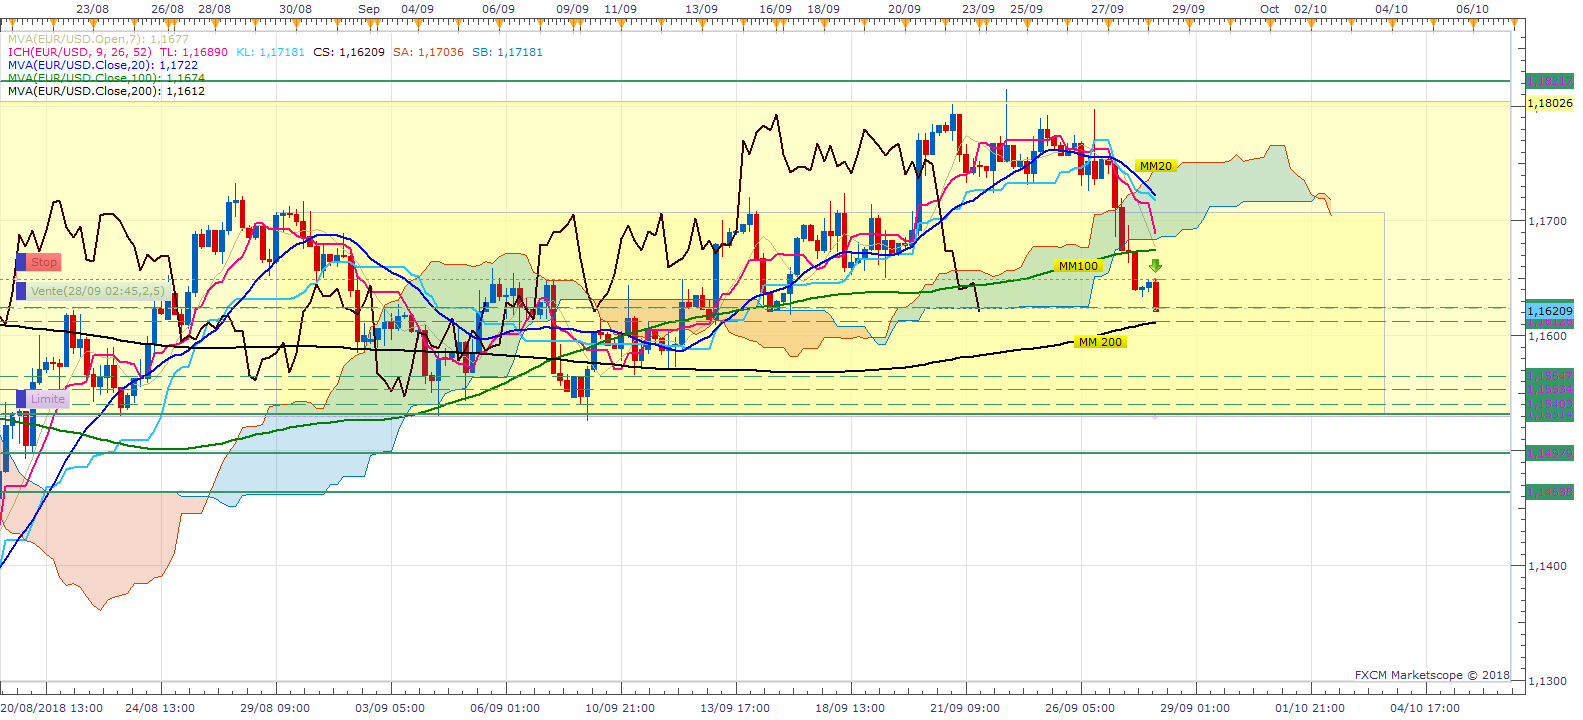
Task: Click the SA: 1,17036 Ichimoku value
Action: pyautogui.click(x=428, y=52)
